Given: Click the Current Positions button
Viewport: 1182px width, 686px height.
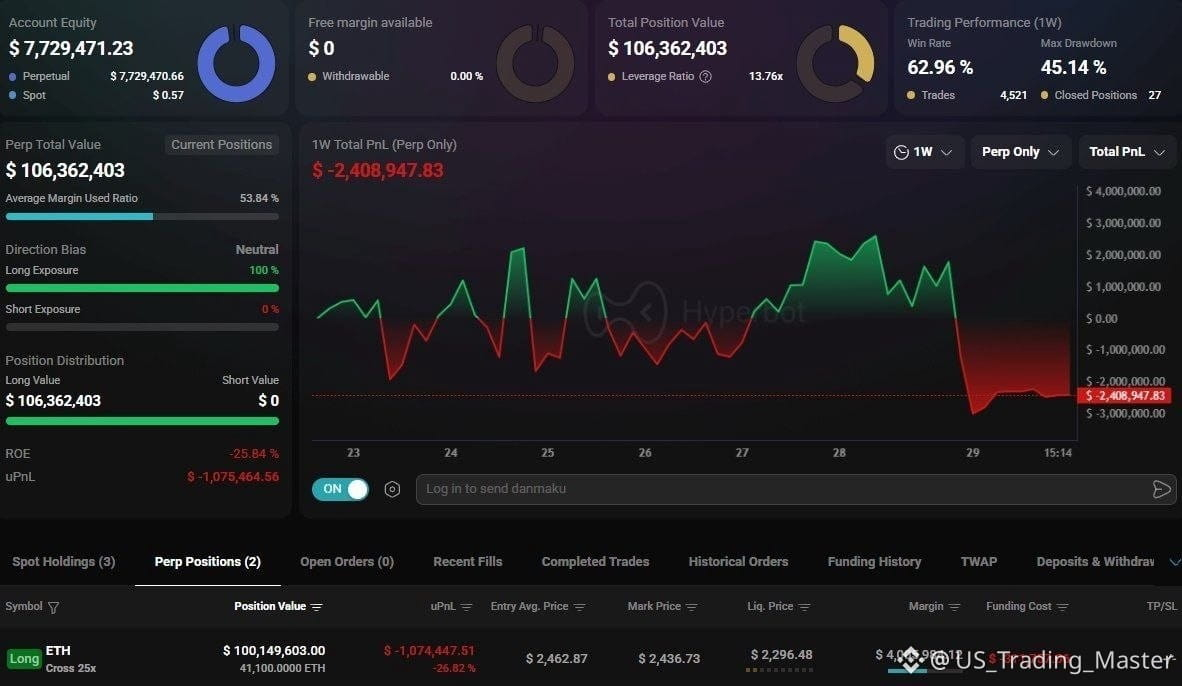Looking at the screenshot, I should [x=222, y=145].
